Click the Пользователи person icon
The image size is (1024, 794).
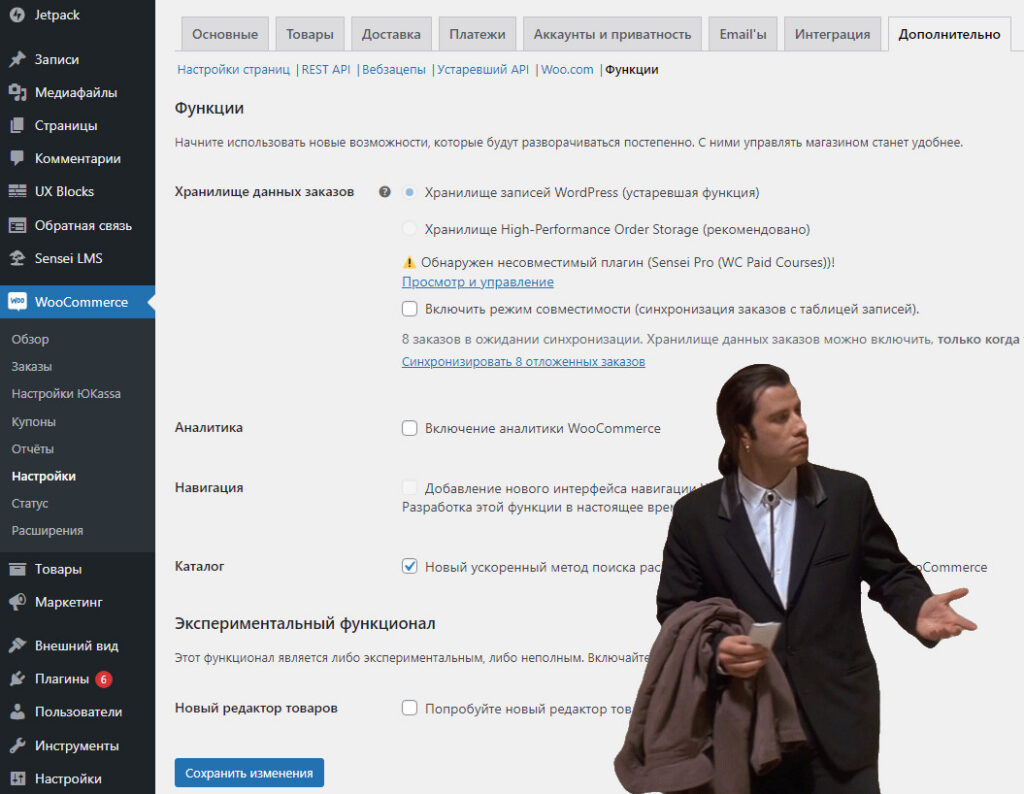(x=18, y=712)
